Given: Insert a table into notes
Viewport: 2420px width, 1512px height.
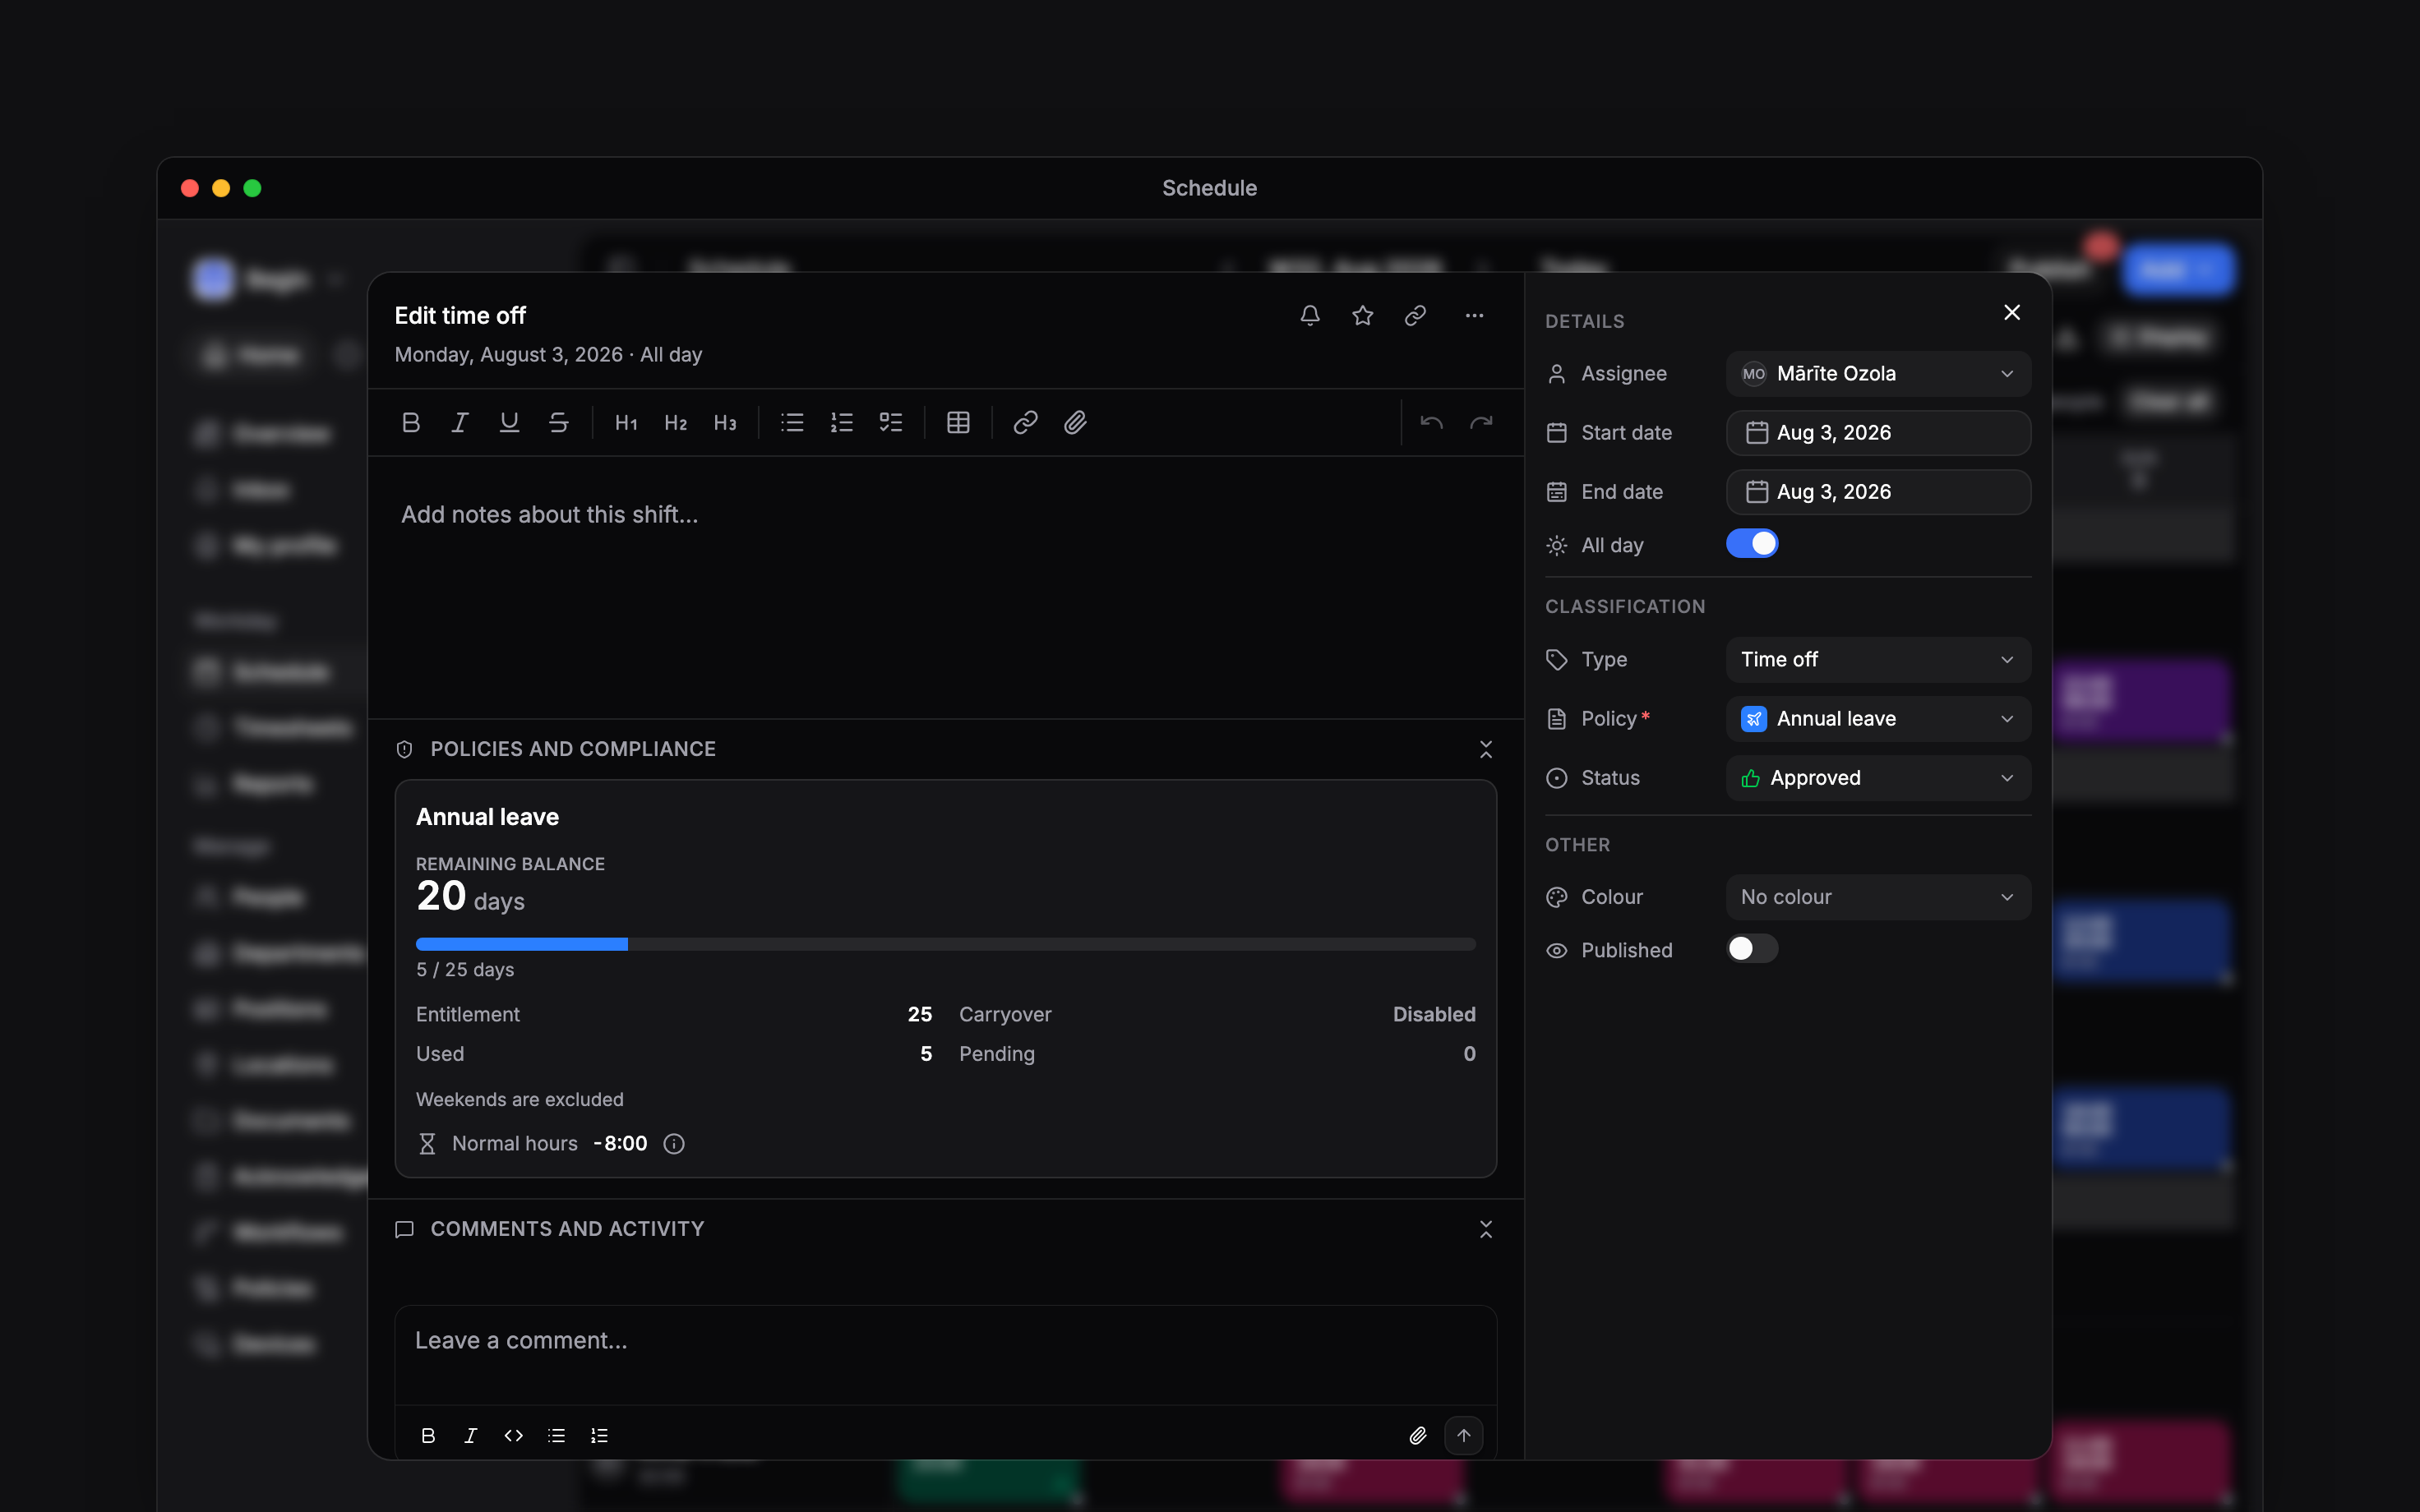Looking at the screenshot, I should 958,423.
